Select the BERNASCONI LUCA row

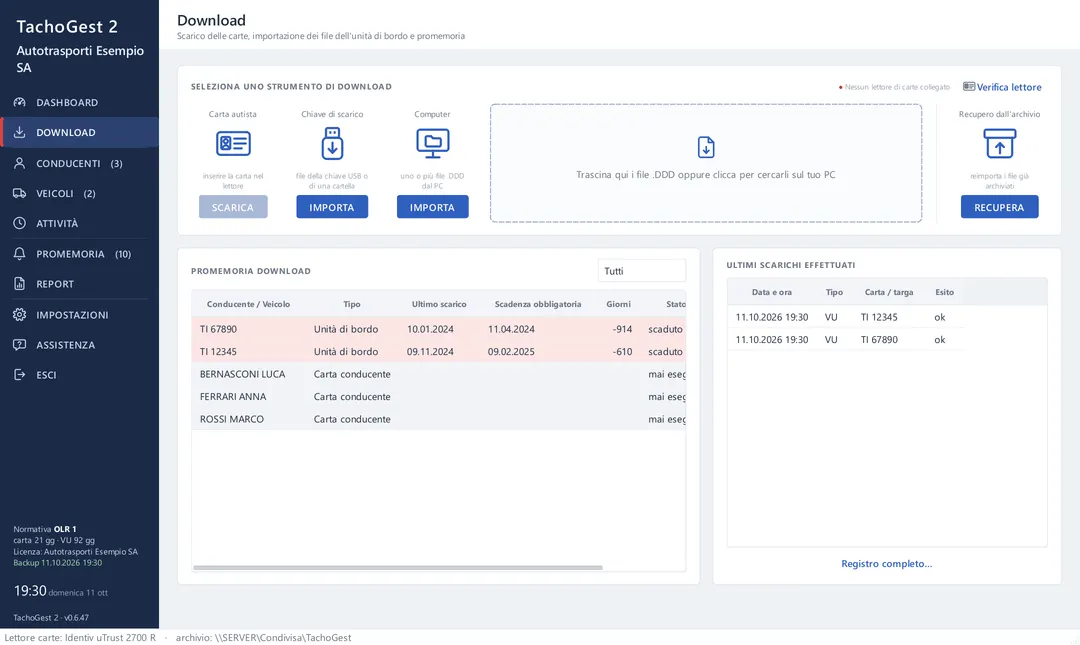pos(439,374)
